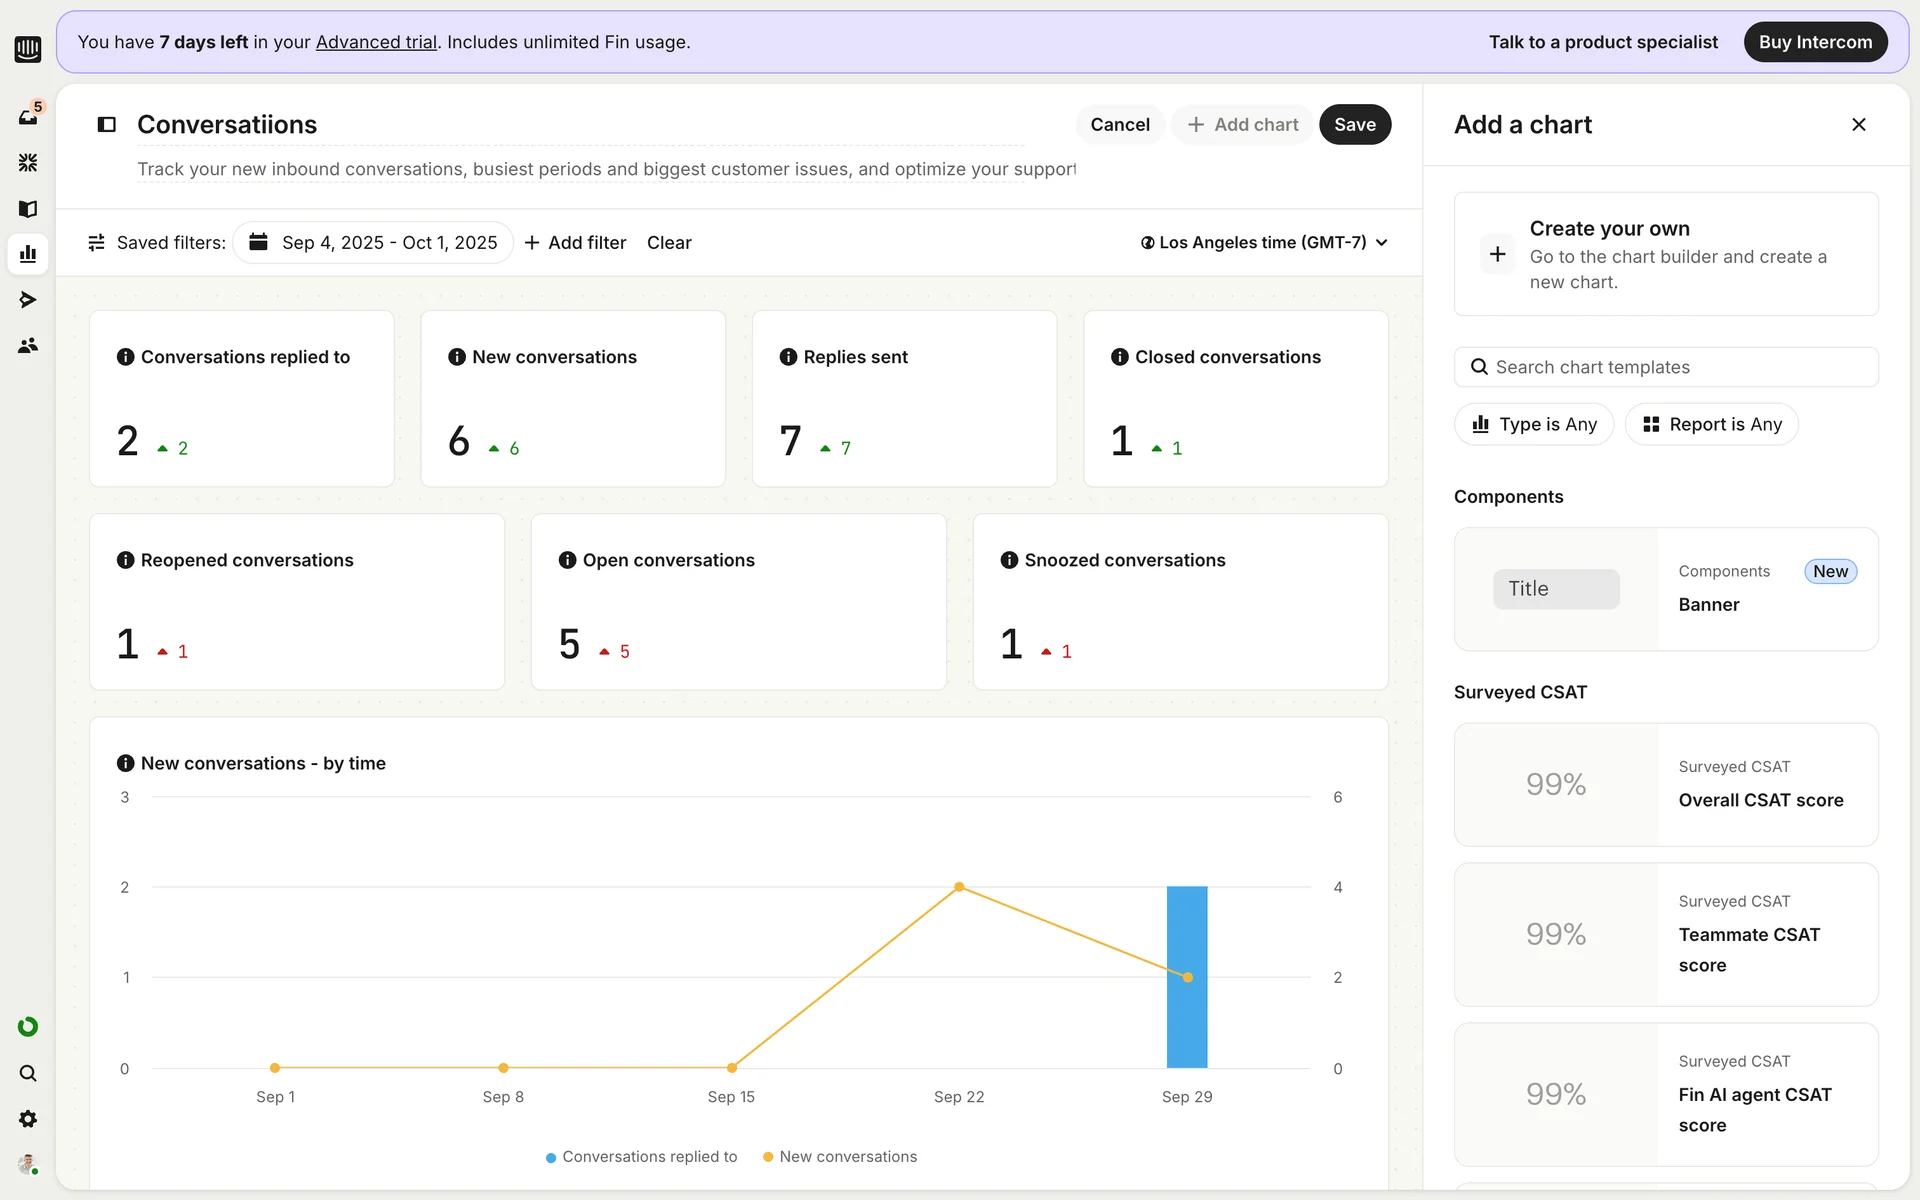Open the date range Sep 4 - Oct 1 picker
The image size is (1920, 1200).
[x=373, y=242]
